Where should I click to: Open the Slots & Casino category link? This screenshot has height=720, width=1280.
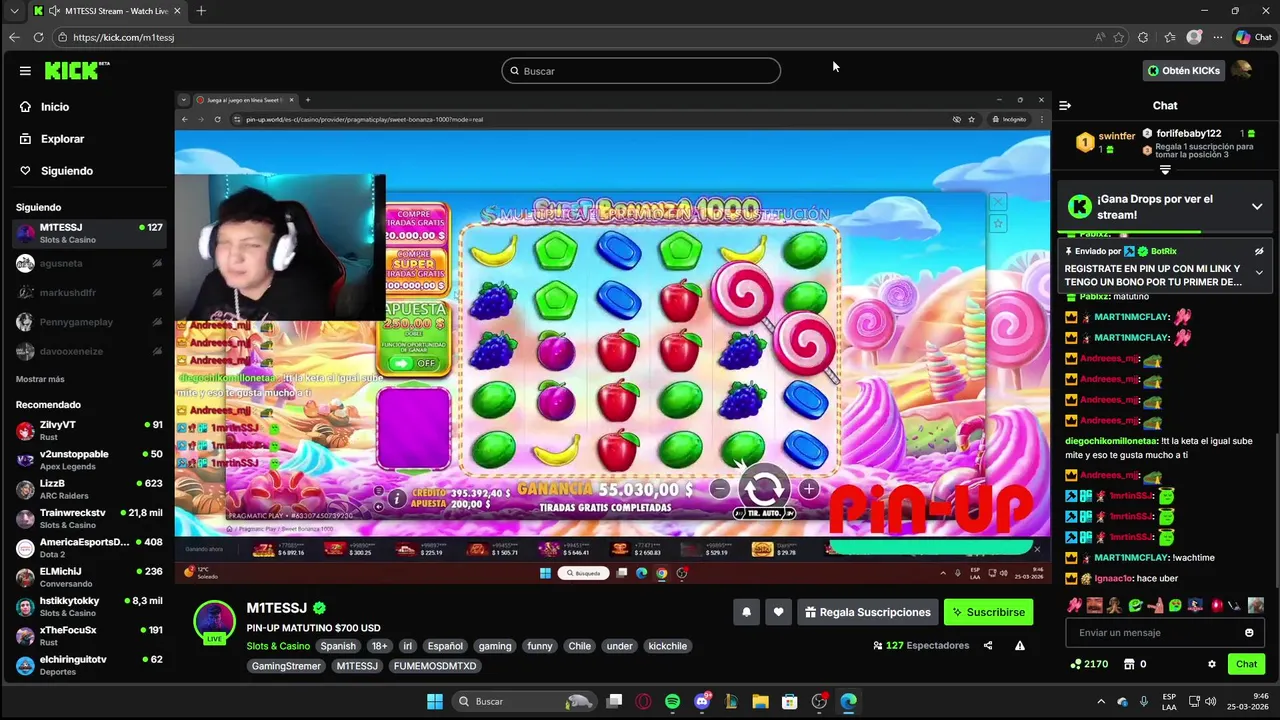click(278, 646)
